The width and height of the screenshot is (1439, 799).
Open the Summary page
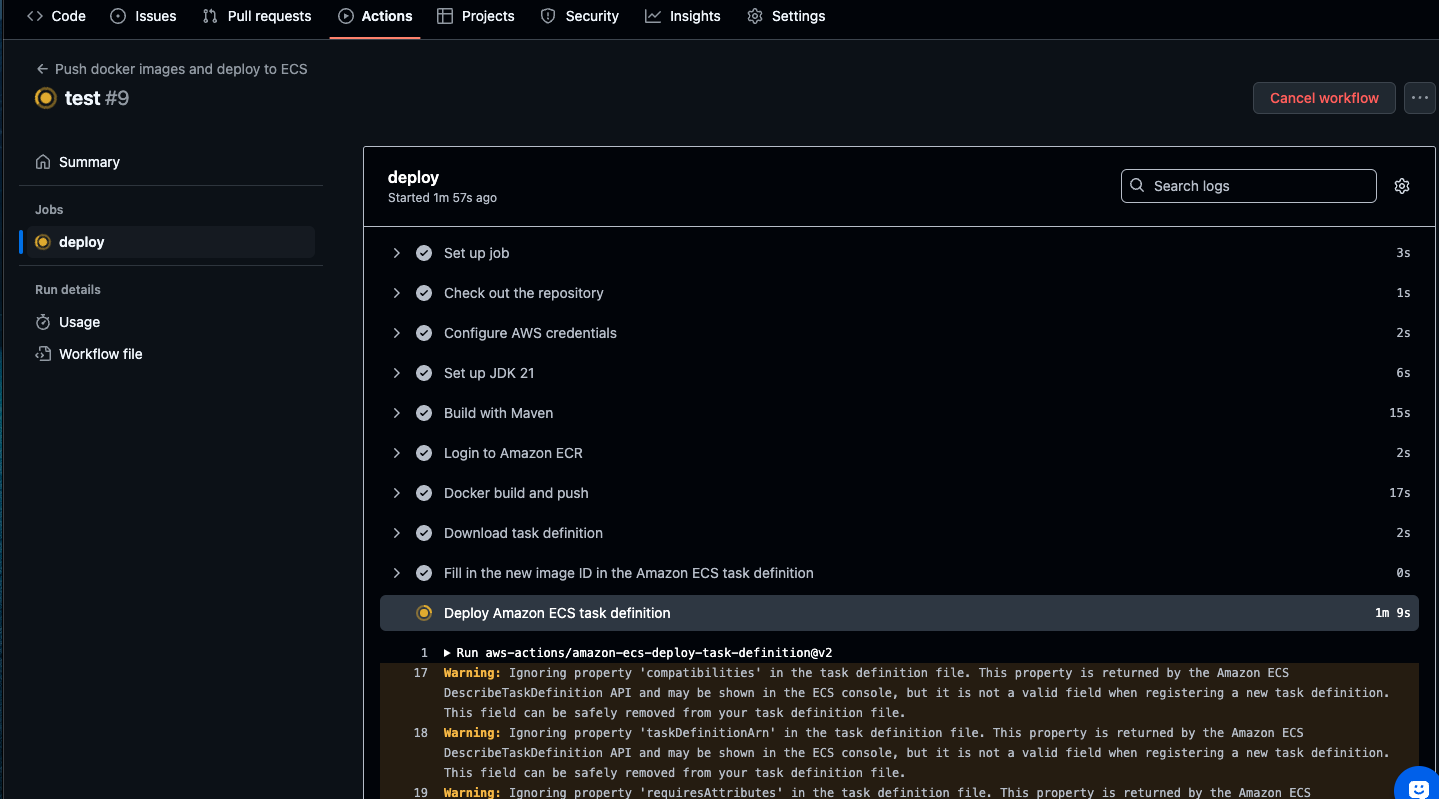pyautogui.click(x=88, y=161)
